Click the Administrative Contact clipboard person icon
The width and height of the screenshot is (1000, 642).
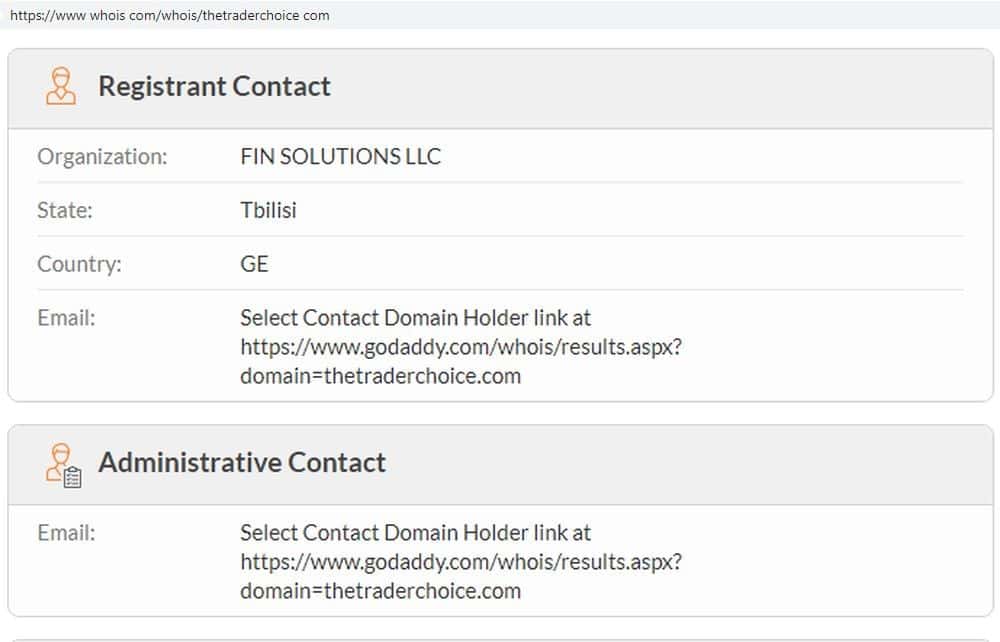pyautogui.click(x=64, y=464)
